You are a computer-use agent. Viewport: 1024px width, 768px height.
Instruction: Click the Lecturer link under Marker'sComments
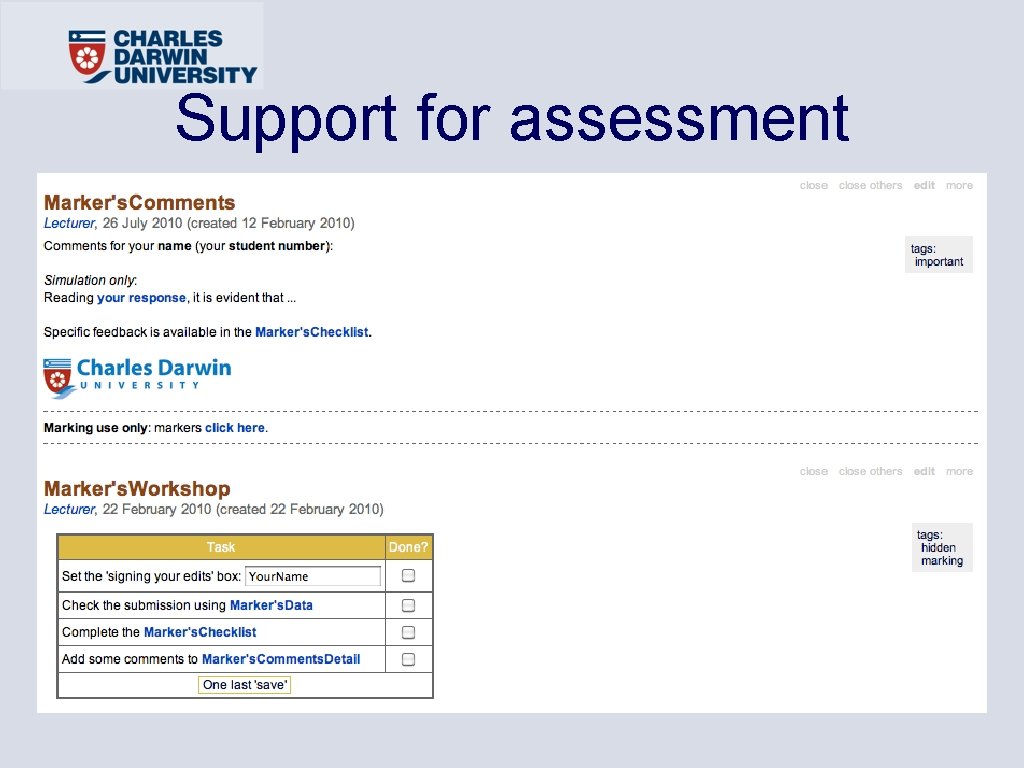coord(69,223)
